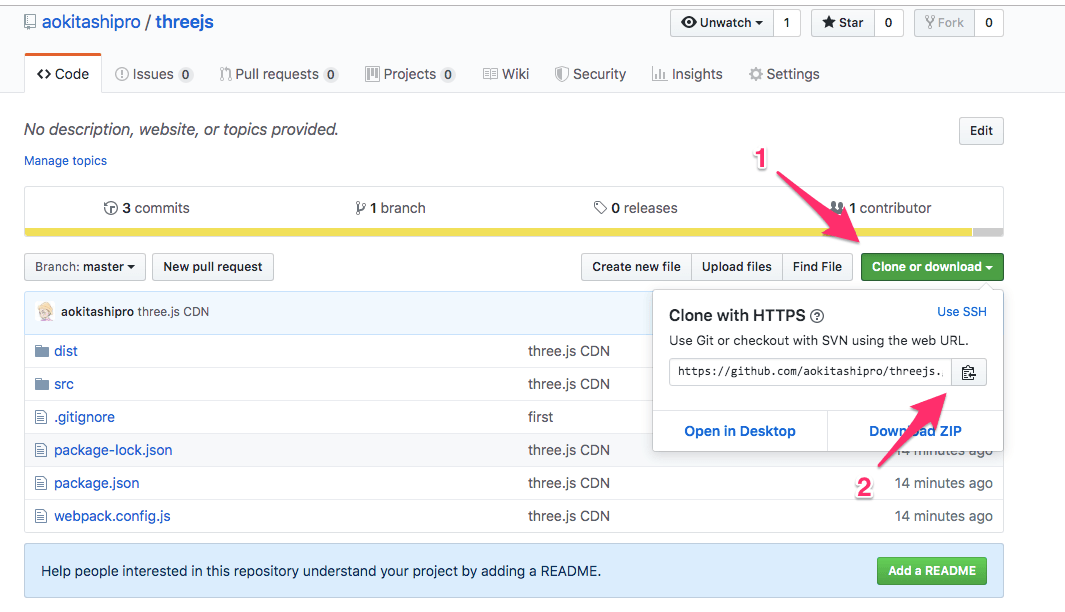Click the repository book icon
Image resolution: width=1065 pixels, height=612 pixels.
(x=30, y=22)
